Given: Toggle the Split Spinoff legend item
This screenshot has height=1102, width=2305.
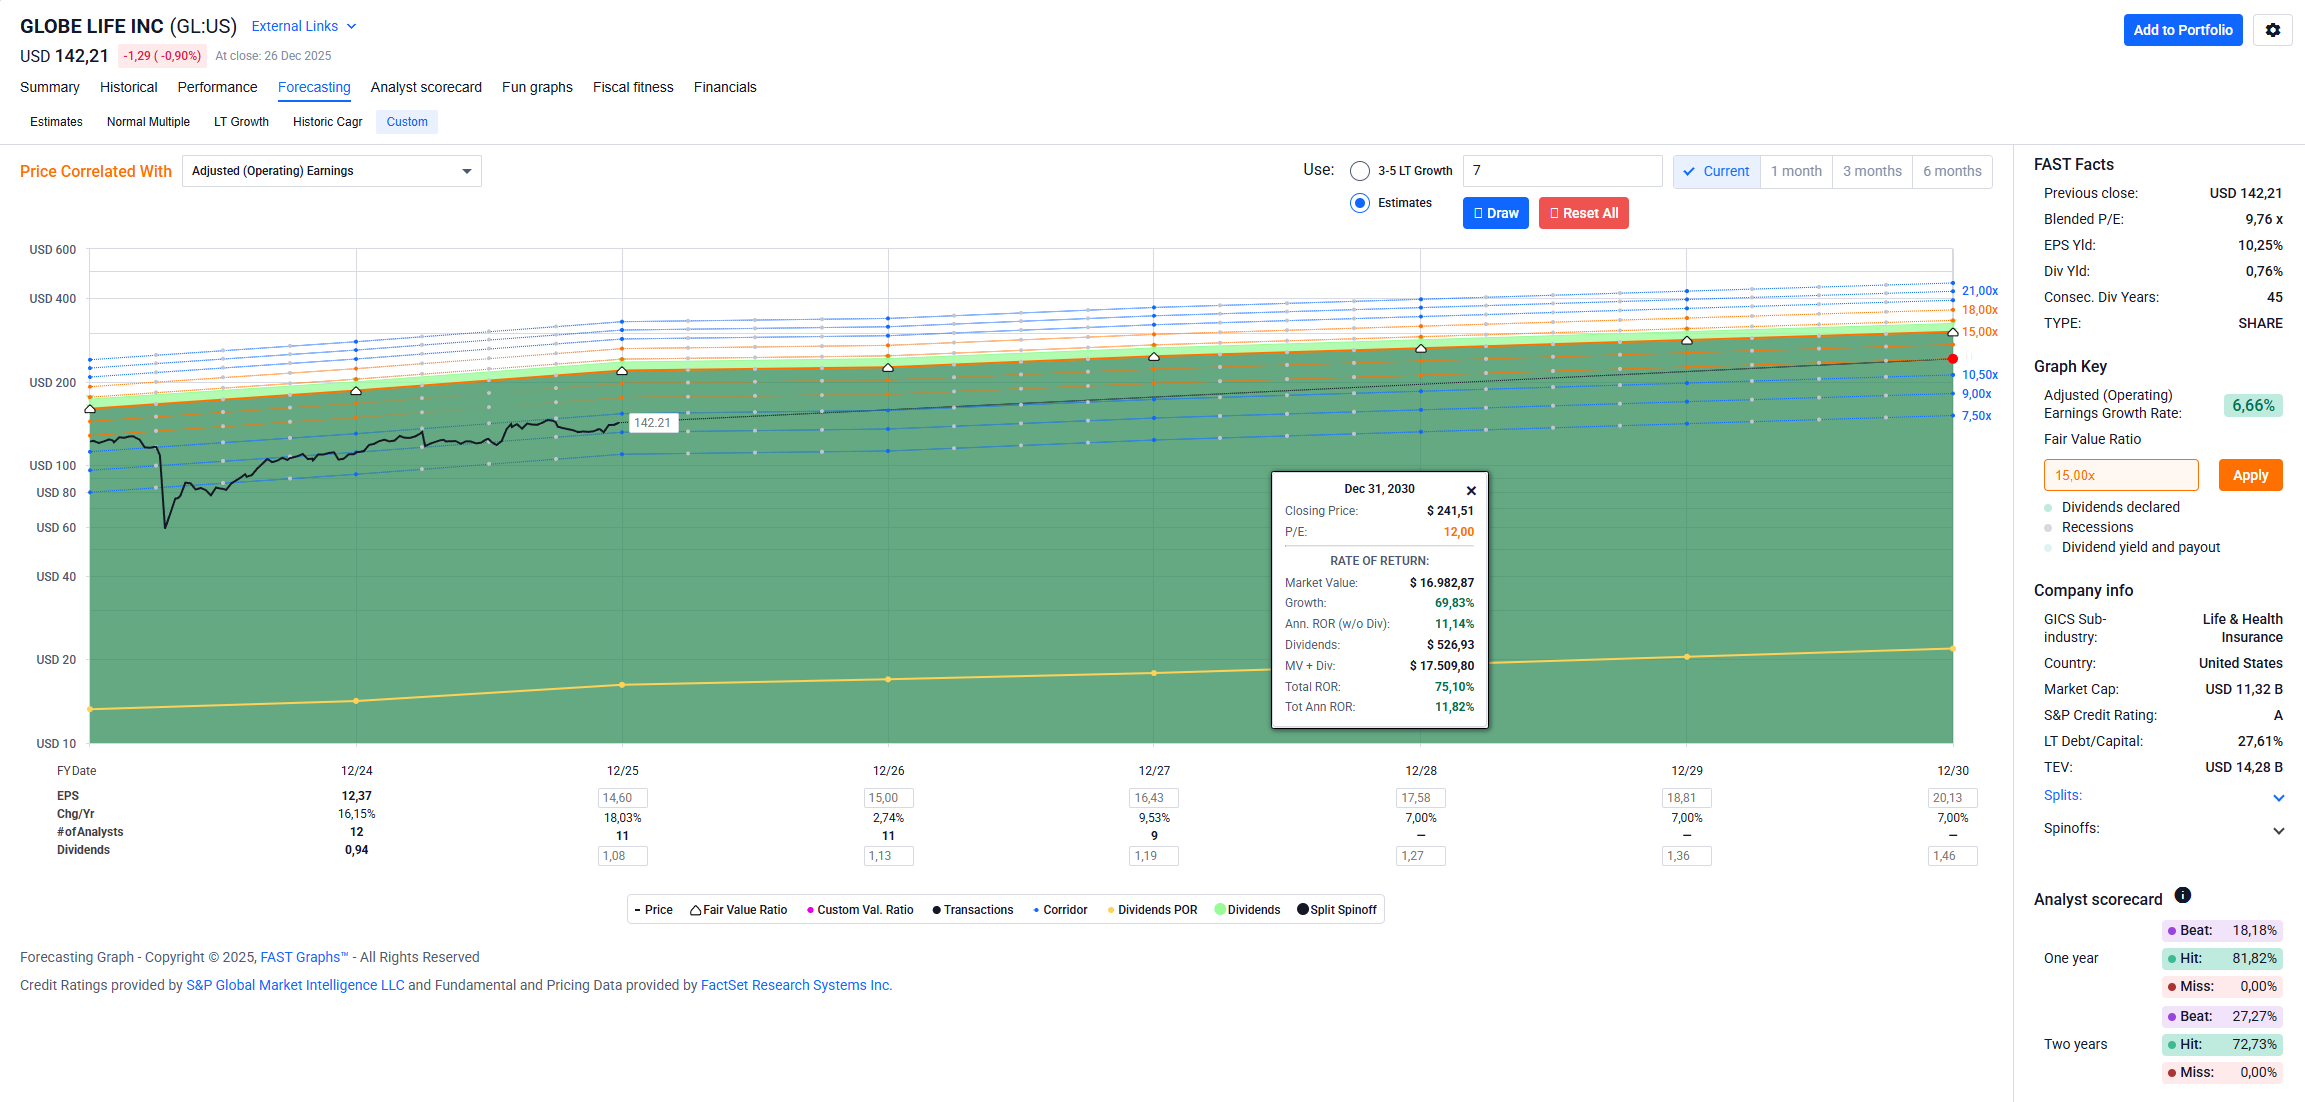Looking at the screenshot, I should [x=1336, y=910].
